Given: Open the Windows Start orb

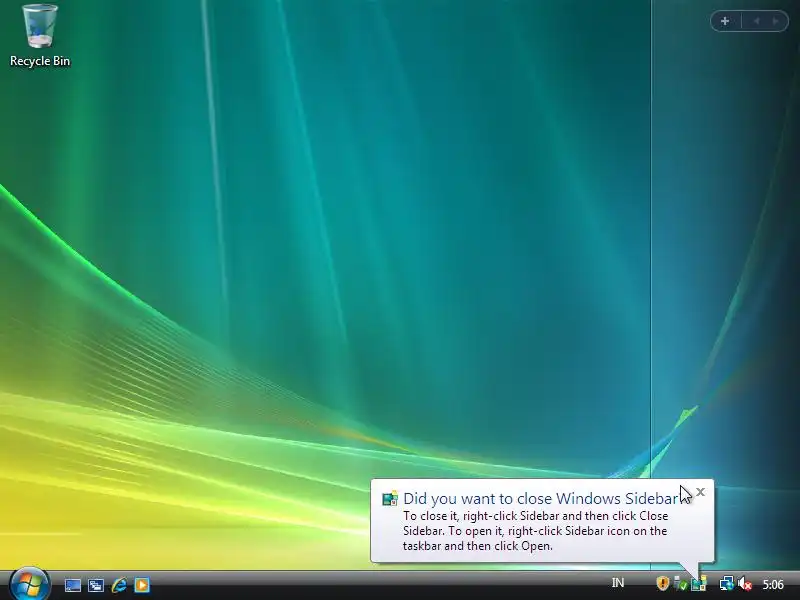Looking at the screenshot, I should (x=30, y=584).
